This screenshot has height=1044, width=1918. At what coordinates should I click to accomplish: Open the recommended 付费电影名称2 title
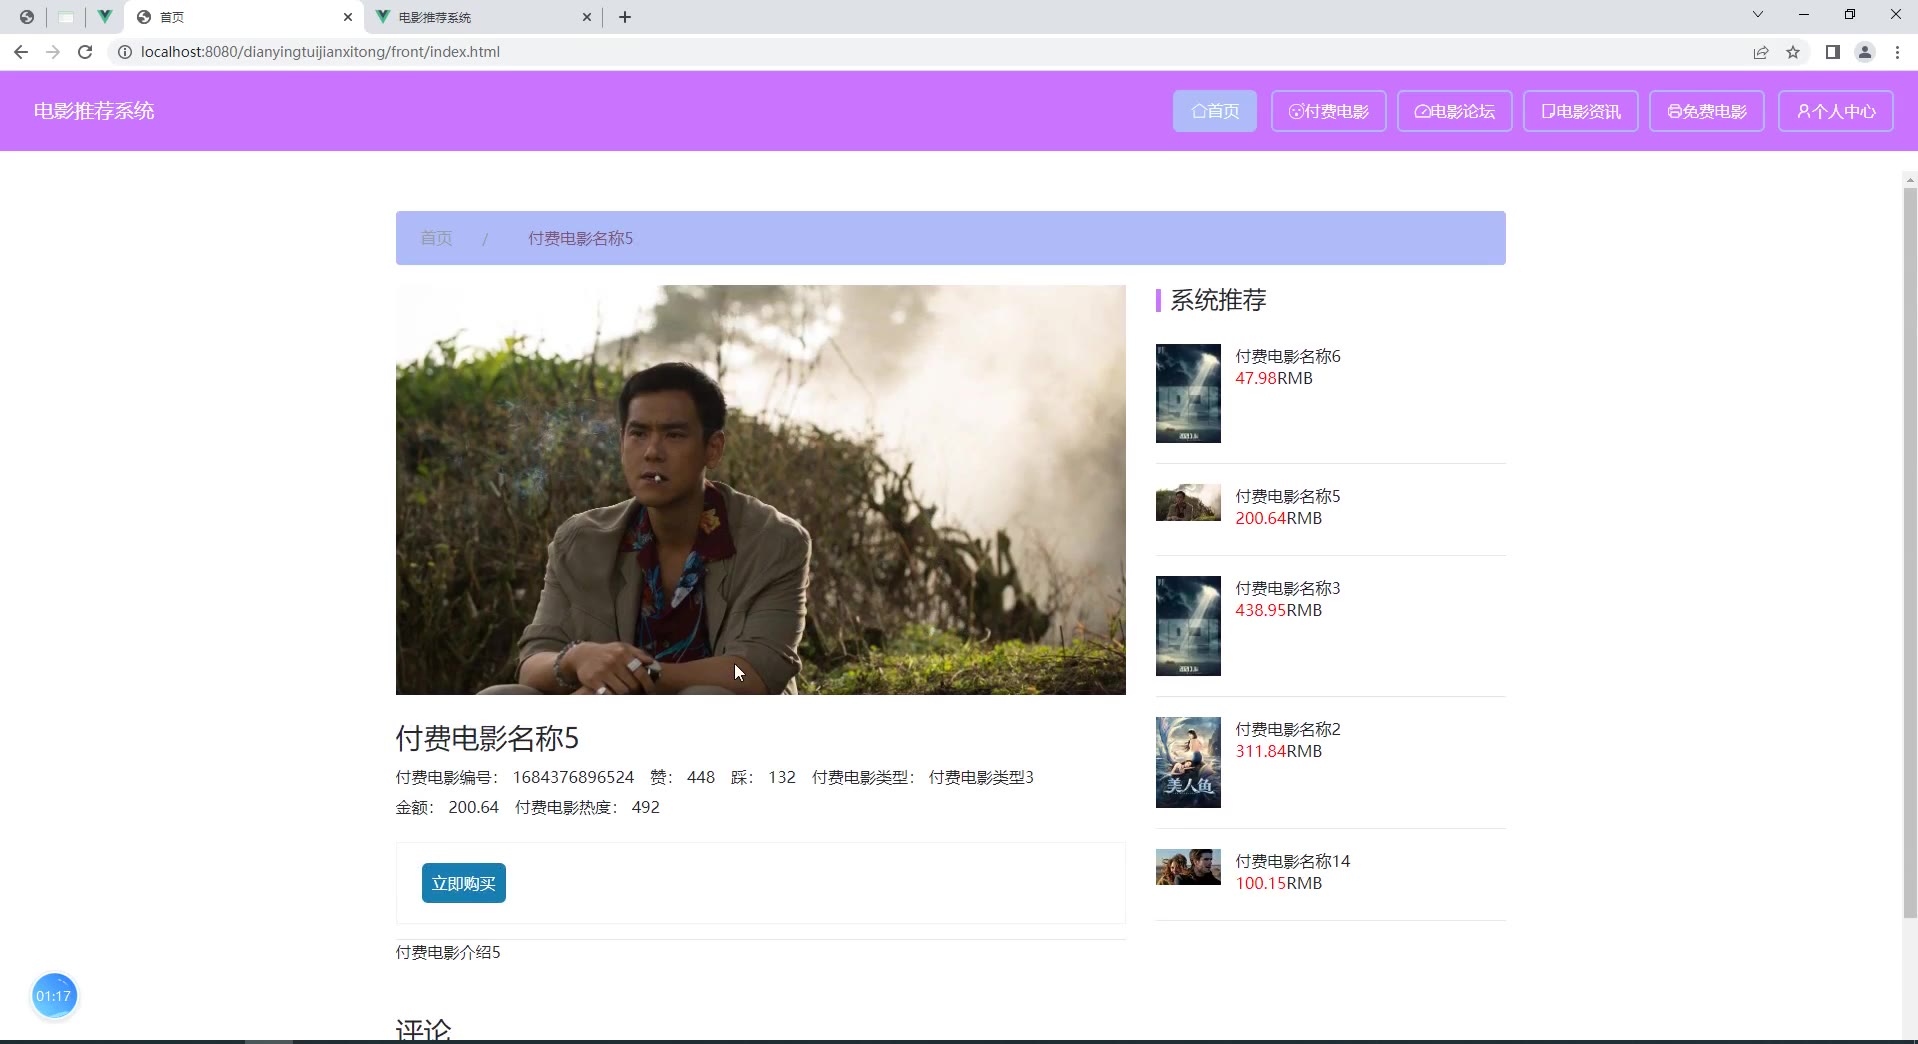click(1287, 729)
